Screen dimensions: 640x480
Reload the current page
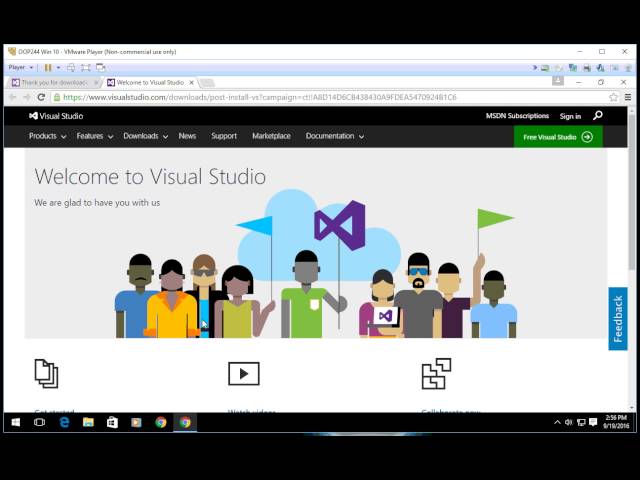[x=41, y=97]
